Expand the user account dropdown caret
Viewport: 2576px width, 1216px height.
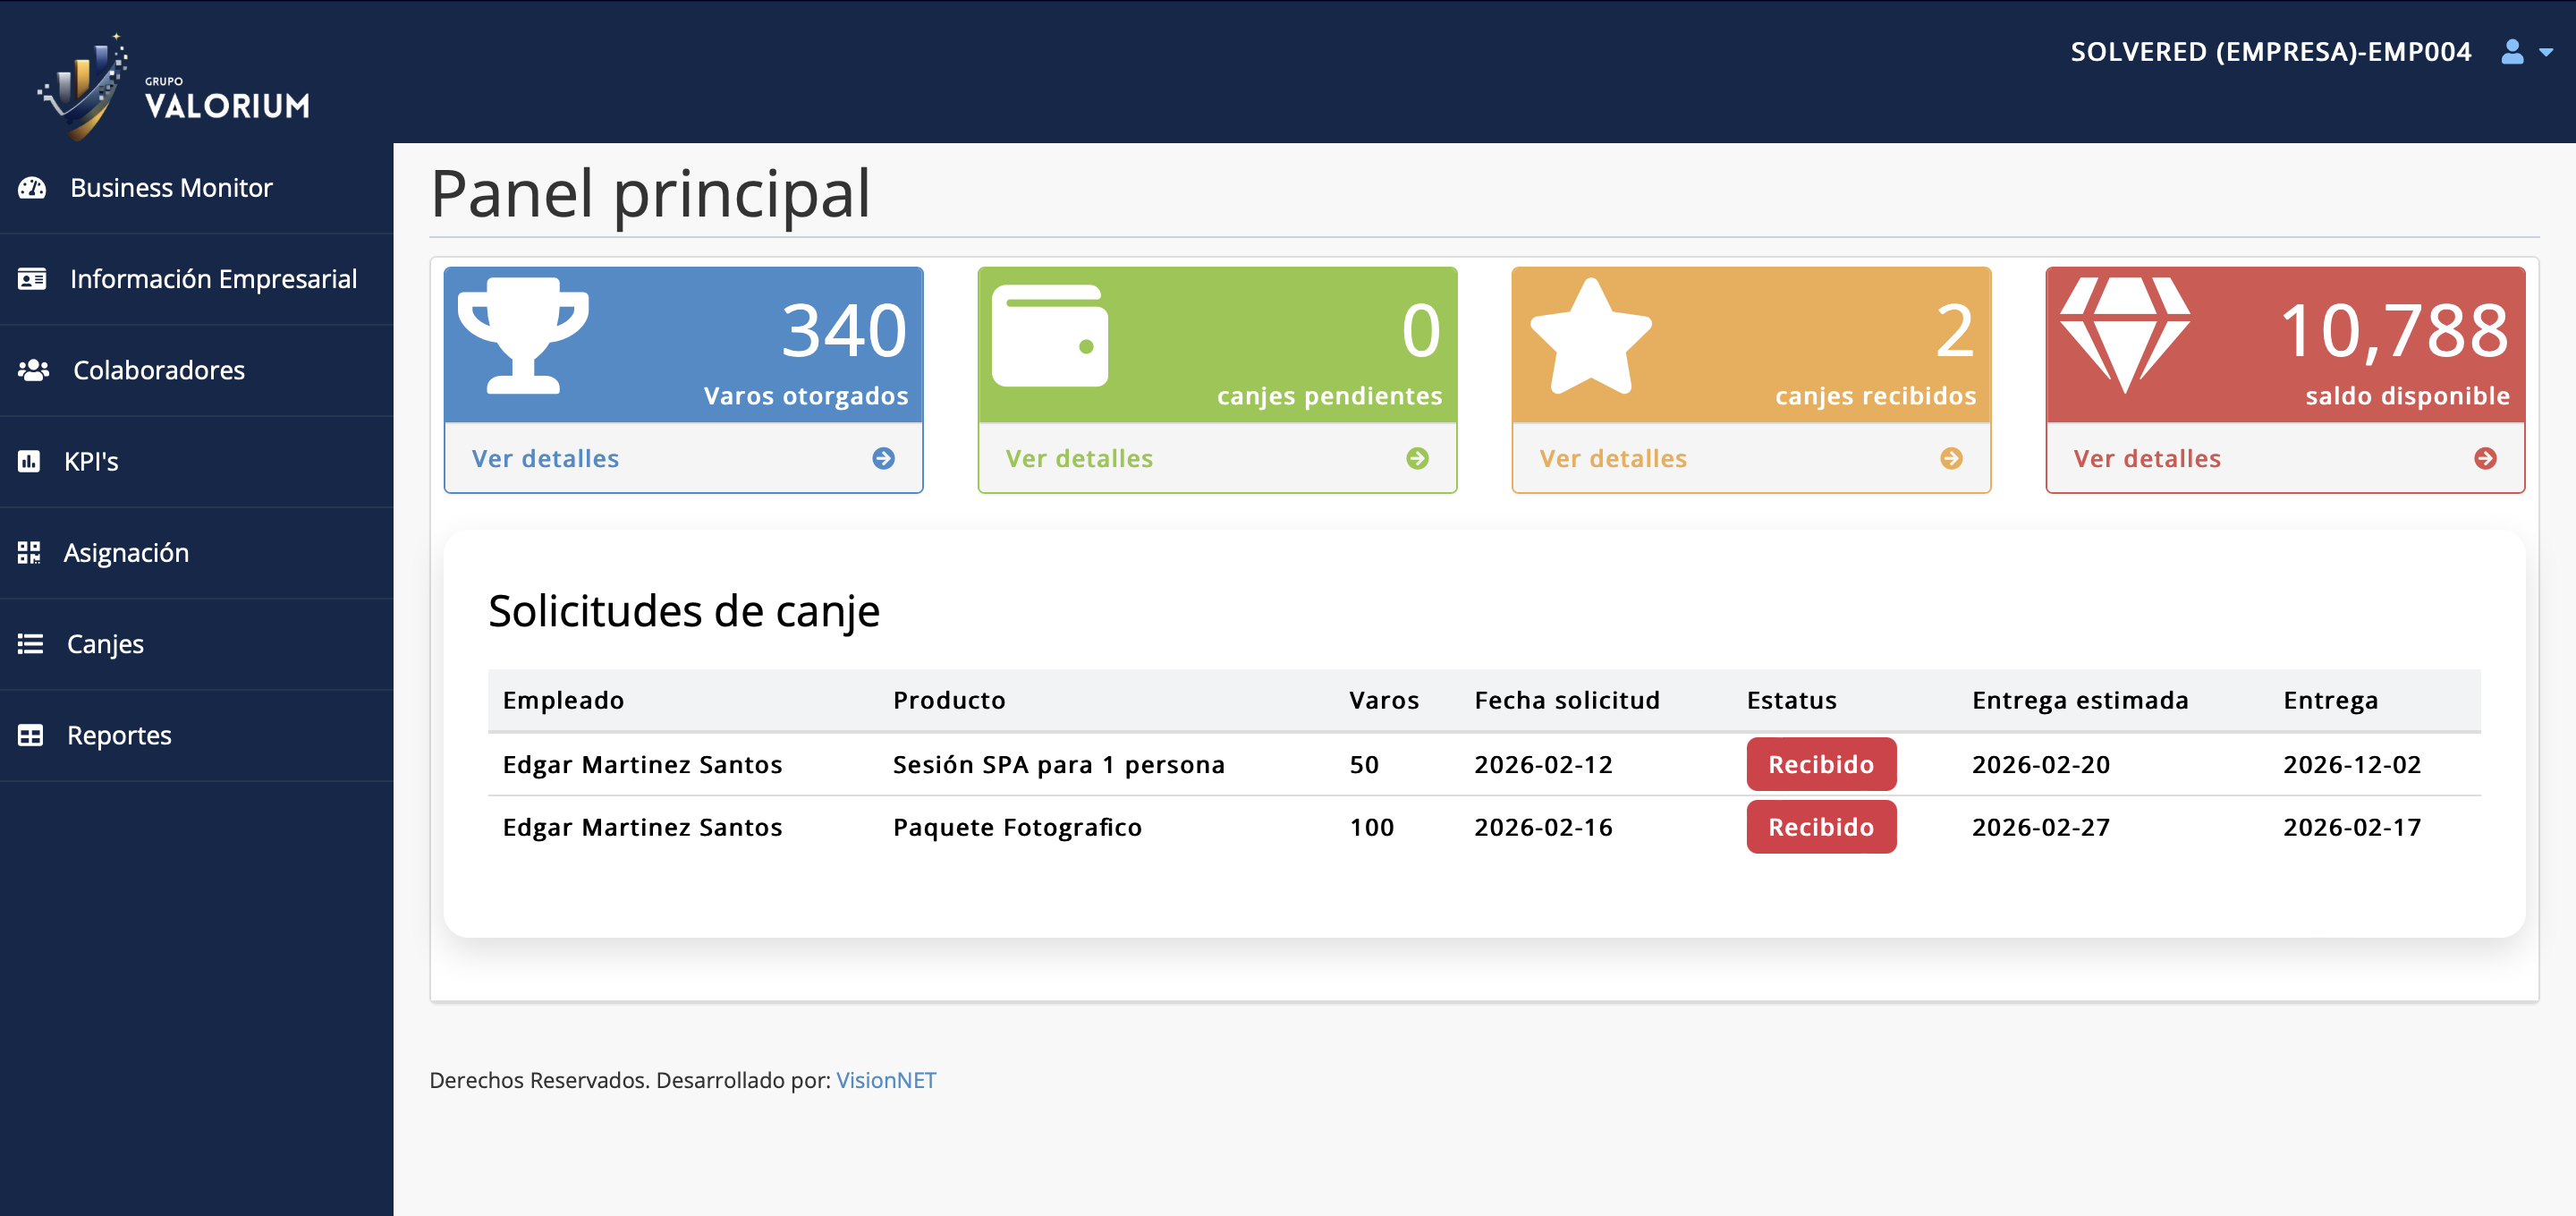[2546, 53]
